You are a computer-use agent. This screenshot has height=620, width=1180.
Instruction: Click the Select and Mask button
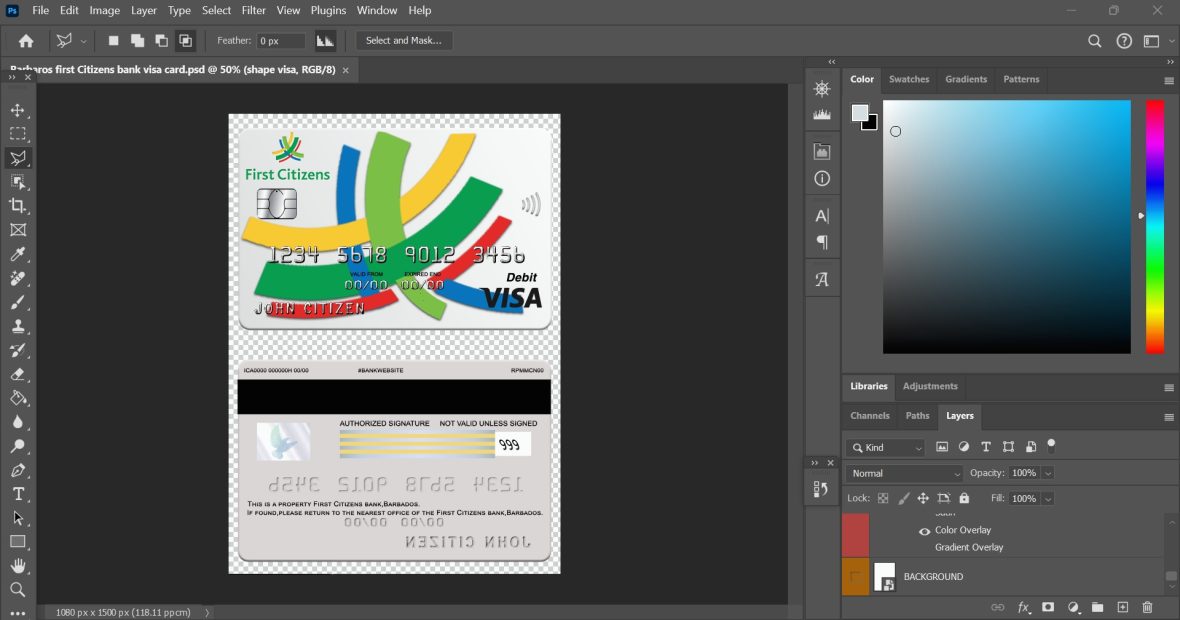click(404, 41)
